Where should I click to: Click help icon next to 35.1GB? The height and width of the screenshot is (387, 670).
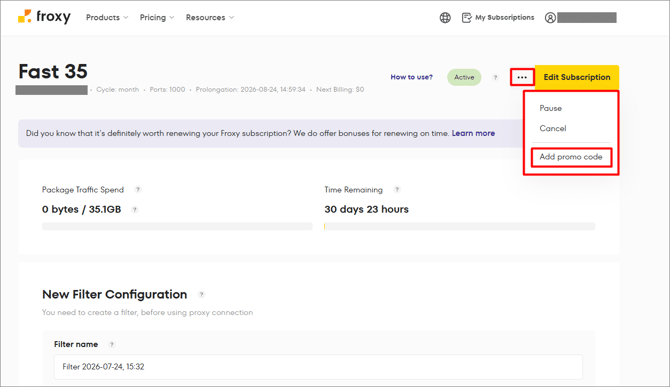[x=135, y=209]
